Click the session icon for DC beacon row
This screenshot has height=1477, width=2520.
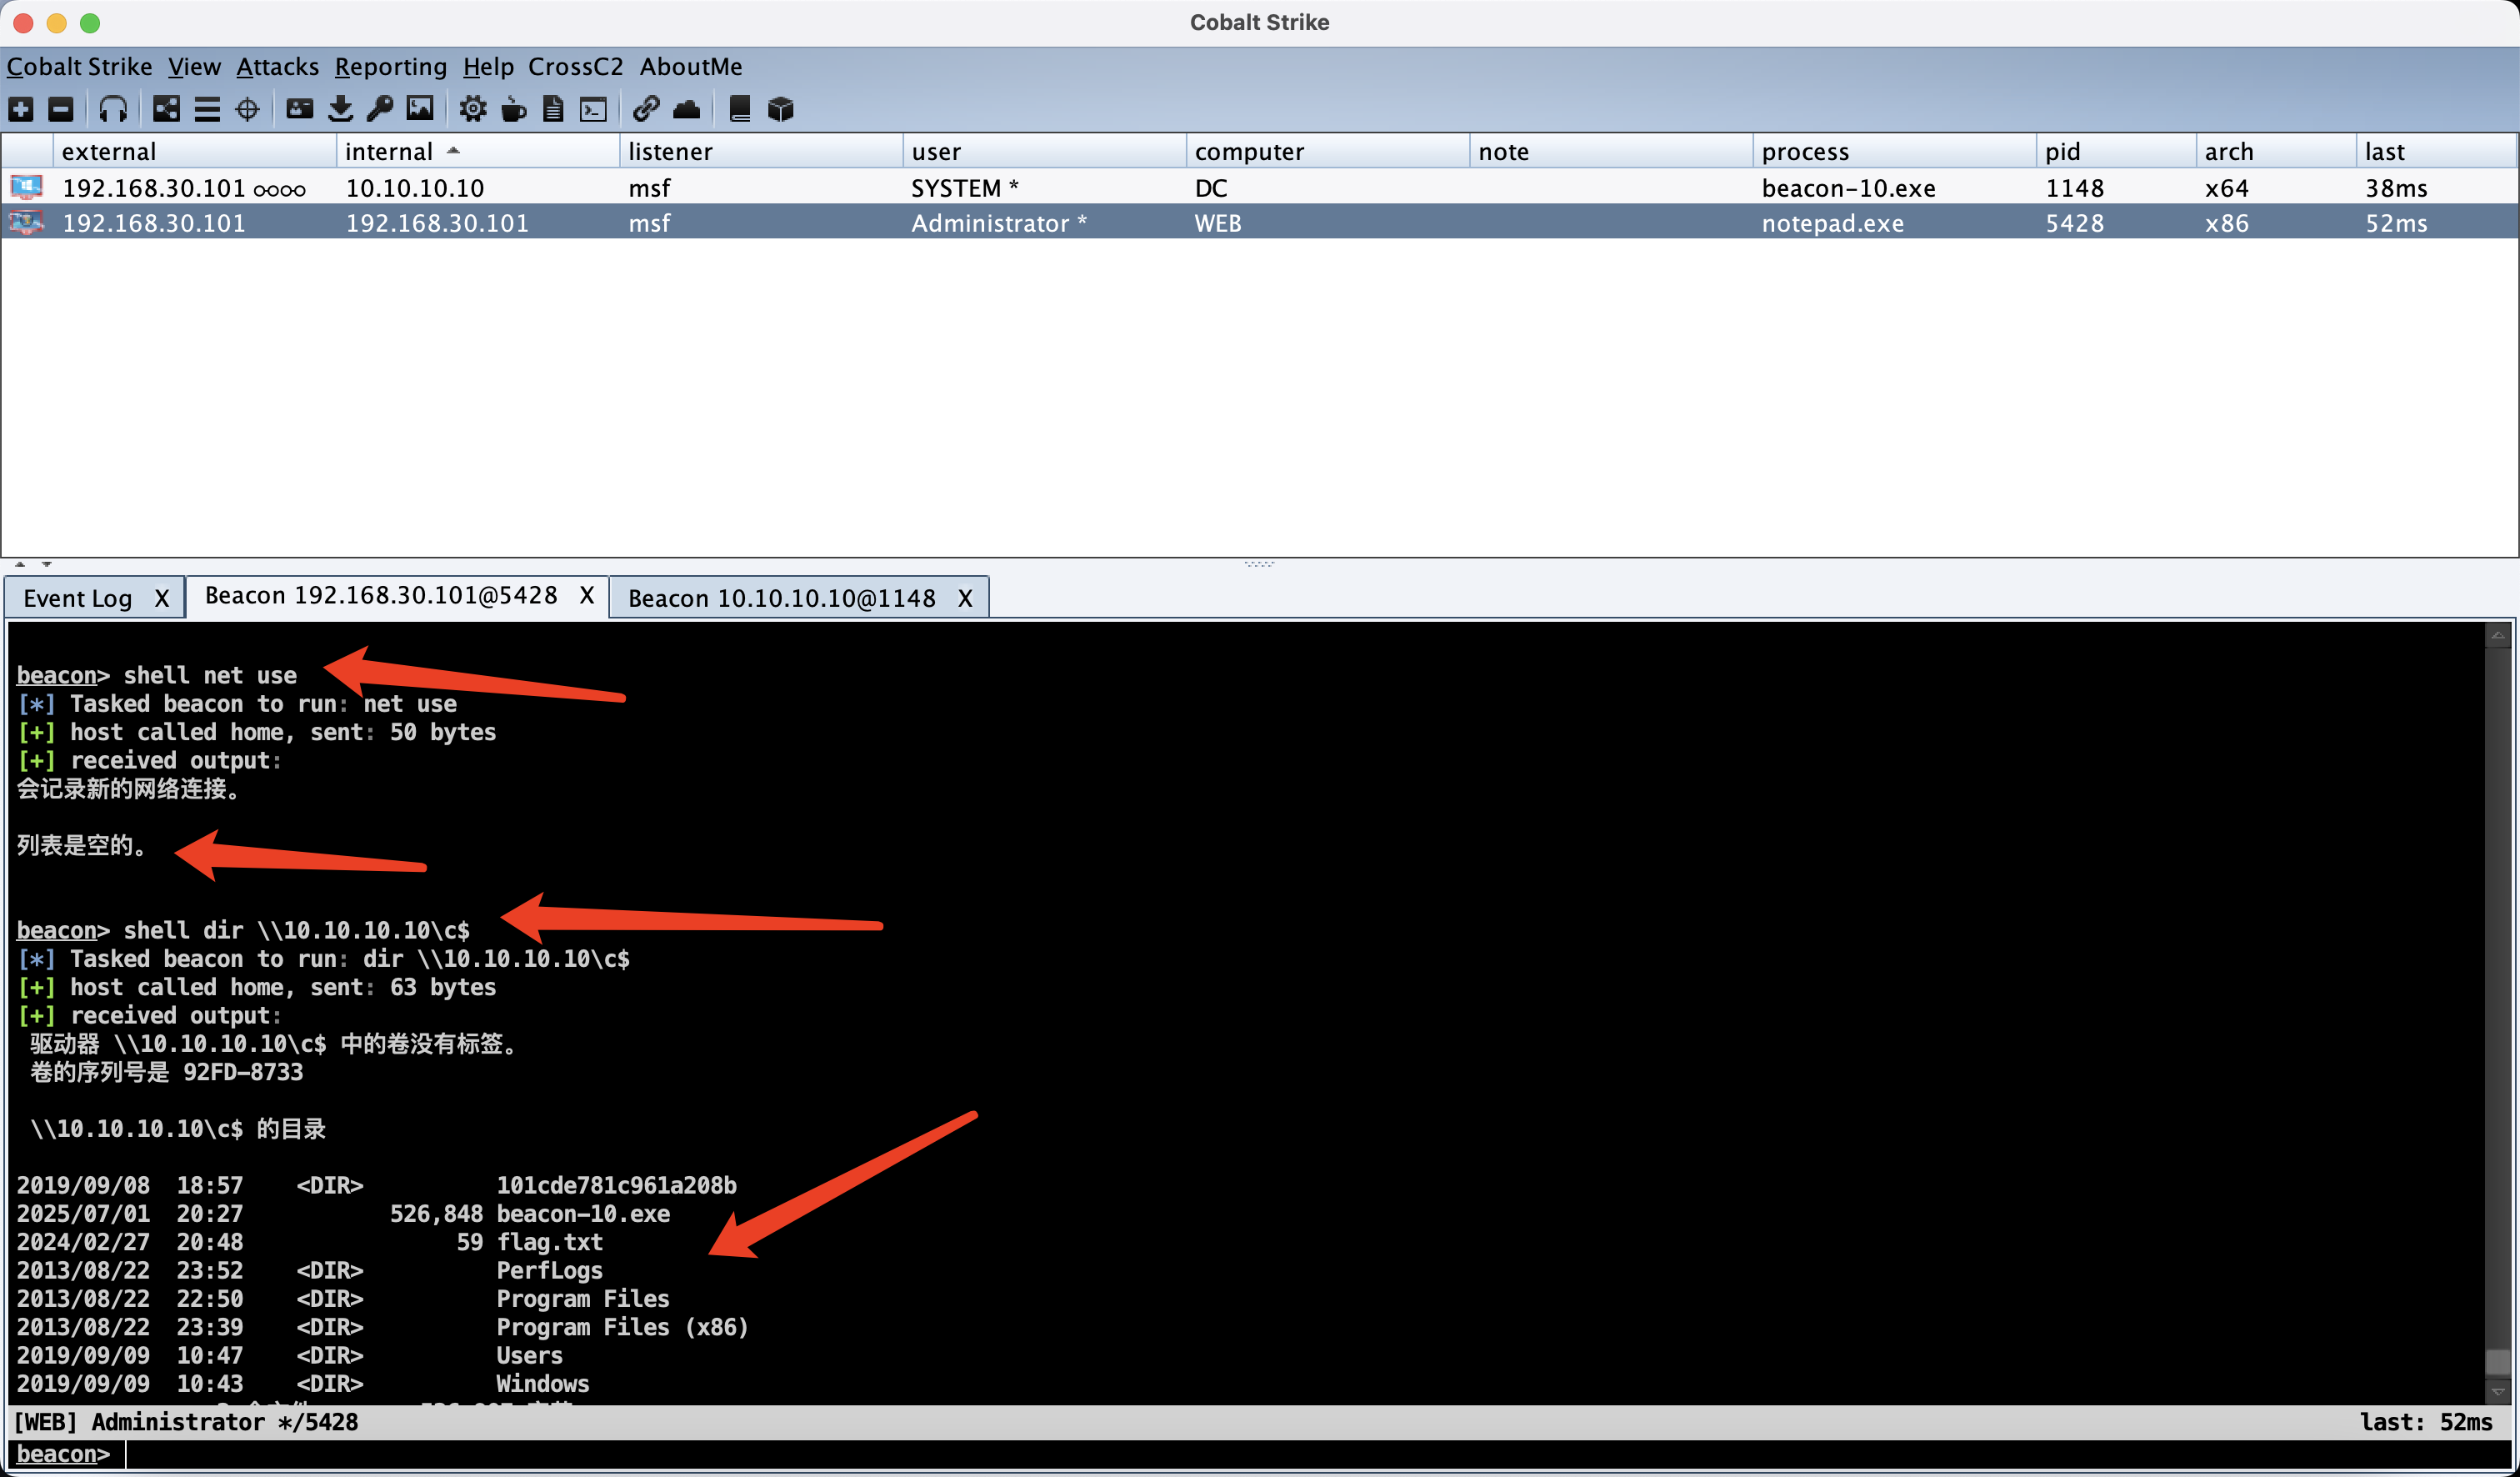tap(27, 187)
